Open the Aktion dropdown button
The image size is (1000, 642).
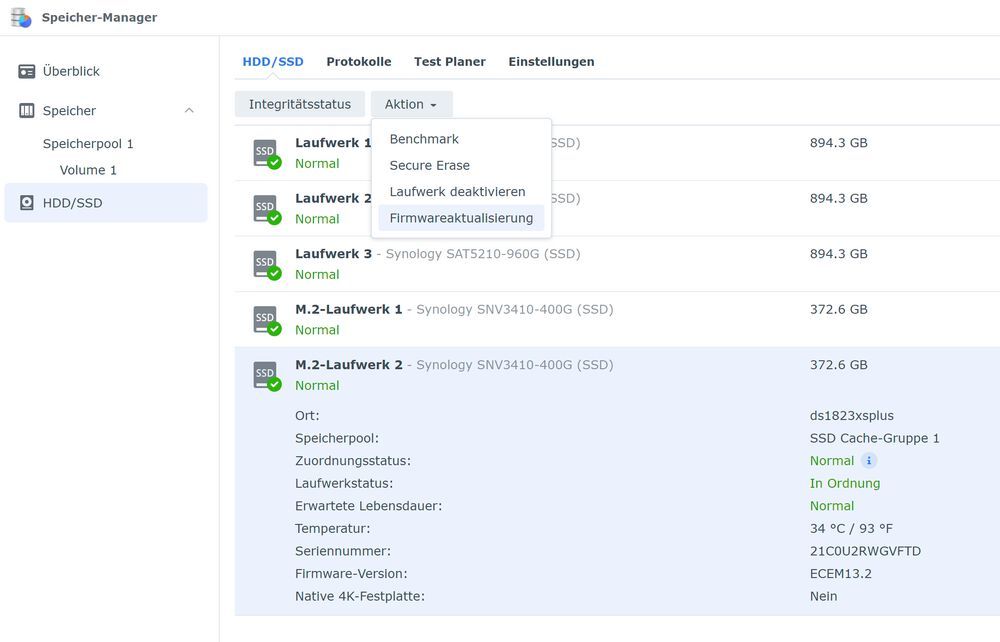411,105
